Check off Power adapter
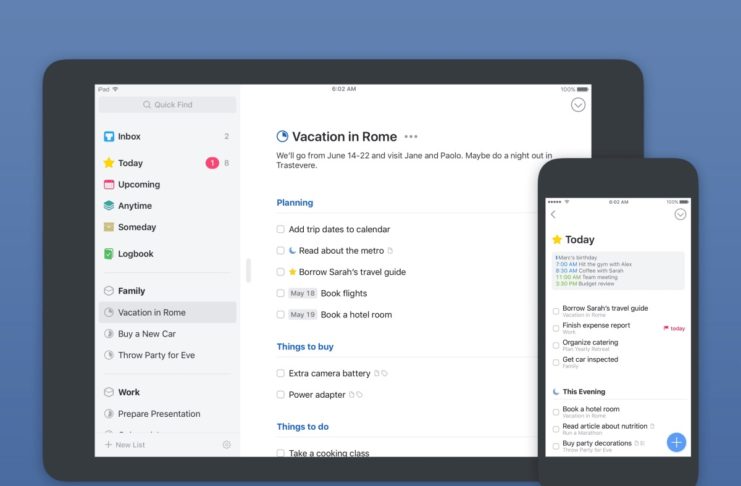 click(280, 395)
